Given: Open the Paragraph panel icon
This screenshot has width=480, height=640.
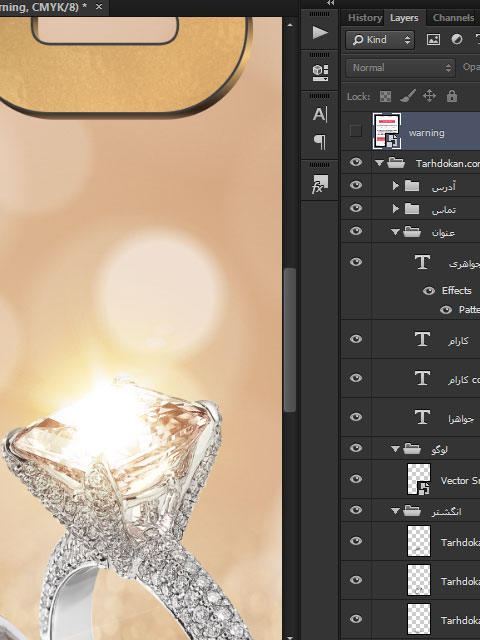Looking at the screenshot, I should (x=320, y=142).
